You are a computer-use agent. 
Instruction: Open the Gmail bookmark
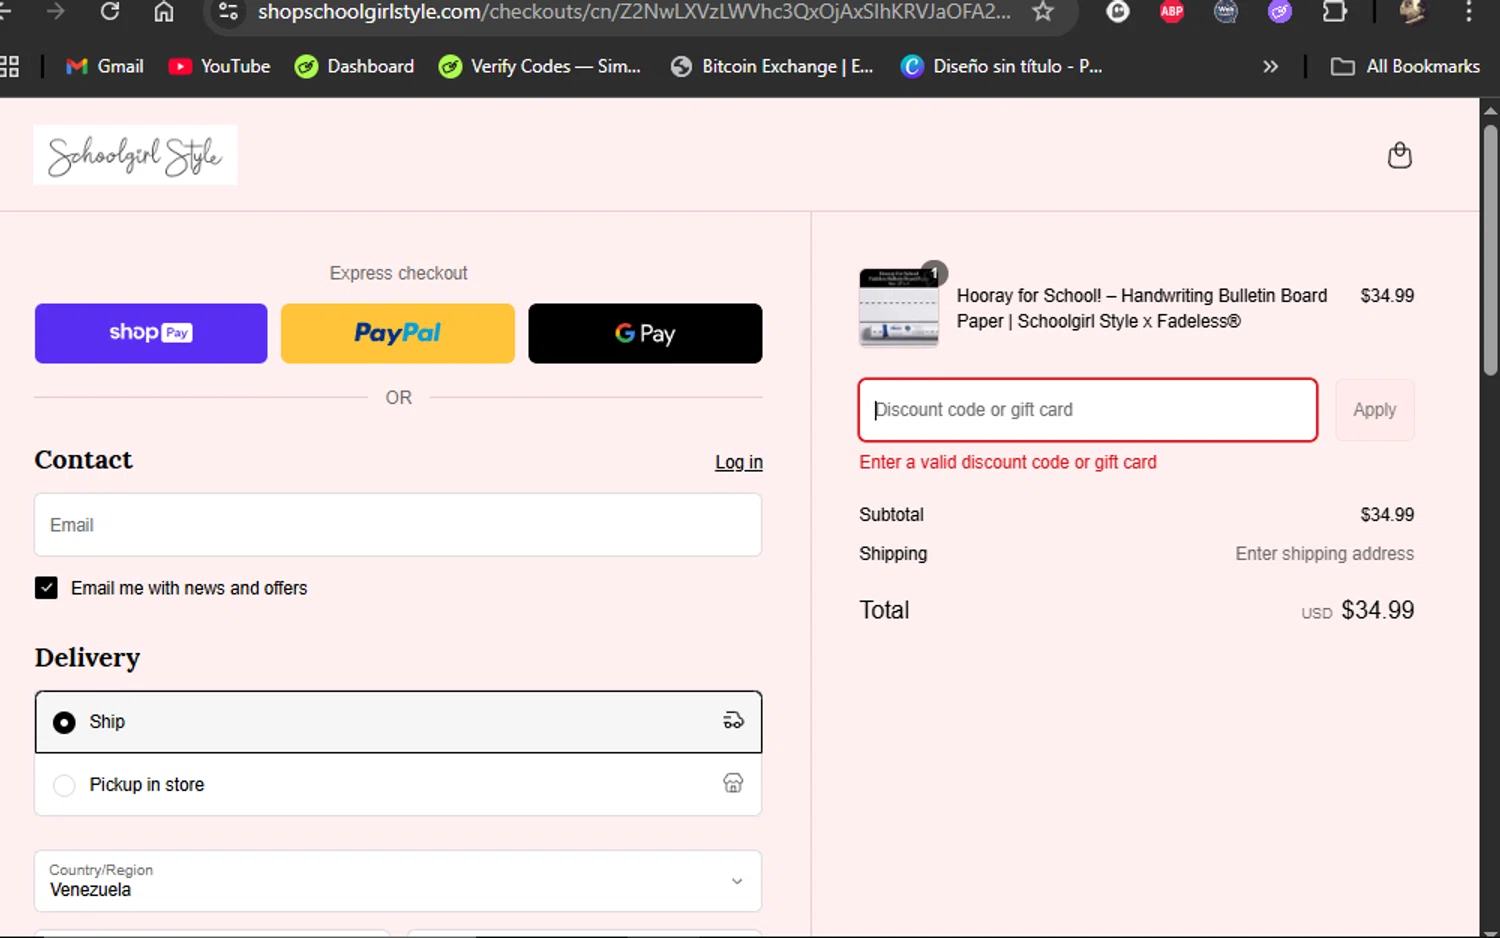[105, 67]
